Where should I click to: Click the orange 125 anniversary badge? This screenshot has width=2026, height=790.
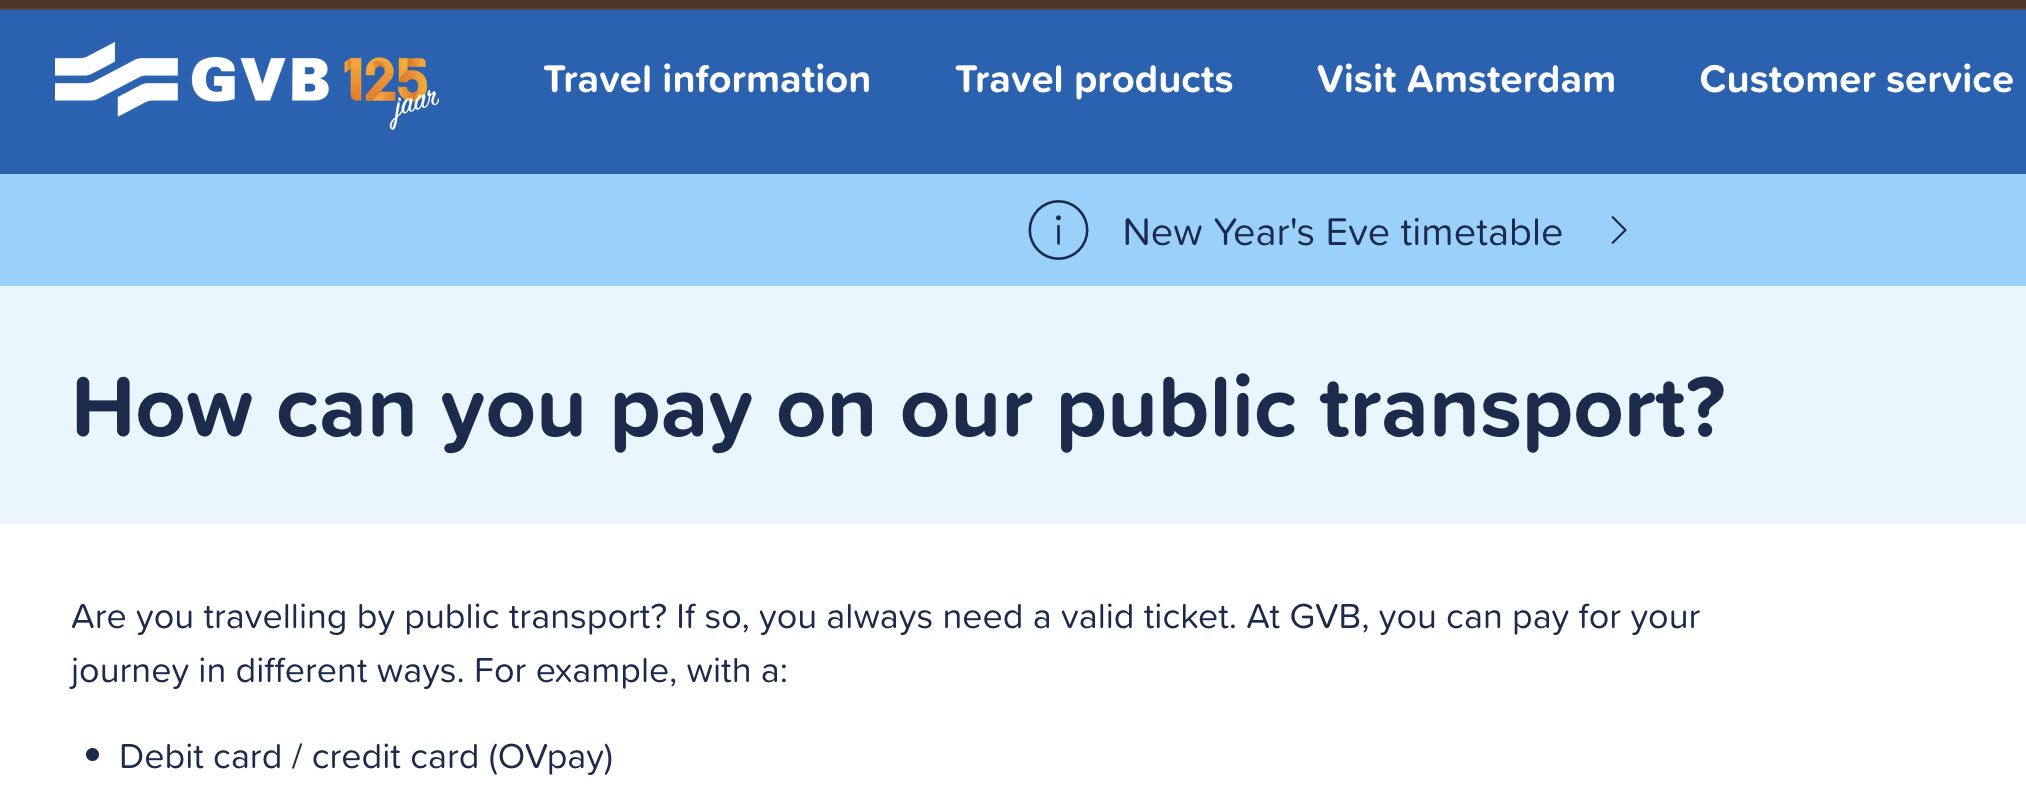(x=385, y=78)
